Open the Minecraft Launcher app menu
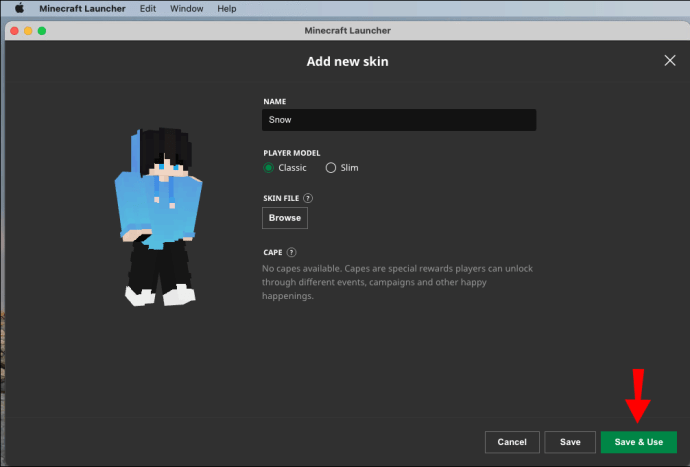This screenshot has height=467, width=690. (81, 8)
